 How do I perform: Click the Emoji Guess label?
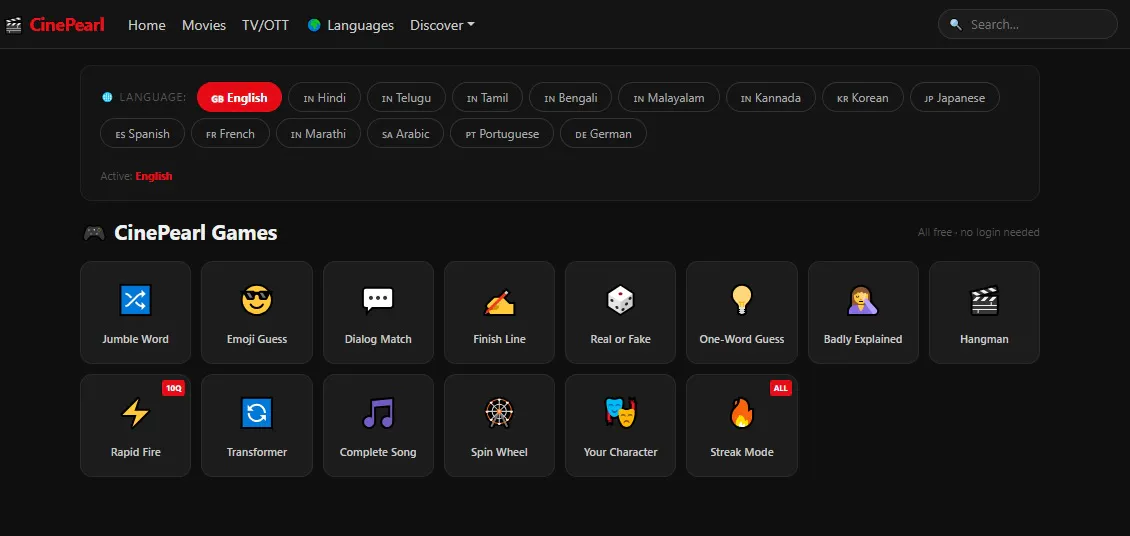point(257,339)
